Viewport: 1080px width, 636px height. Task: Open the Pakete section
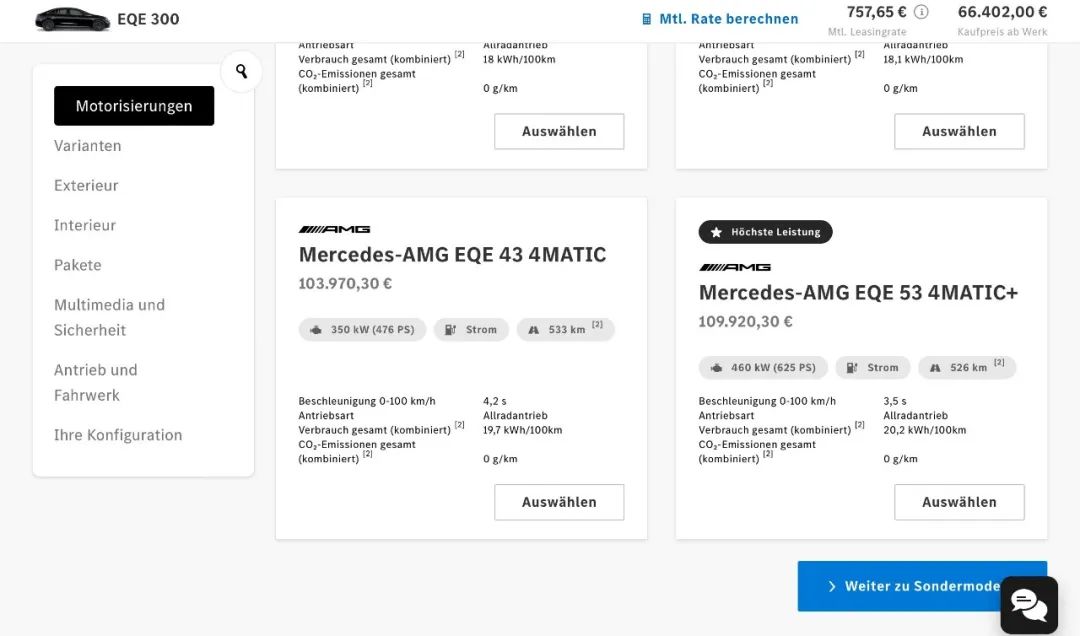pos(77,265)
